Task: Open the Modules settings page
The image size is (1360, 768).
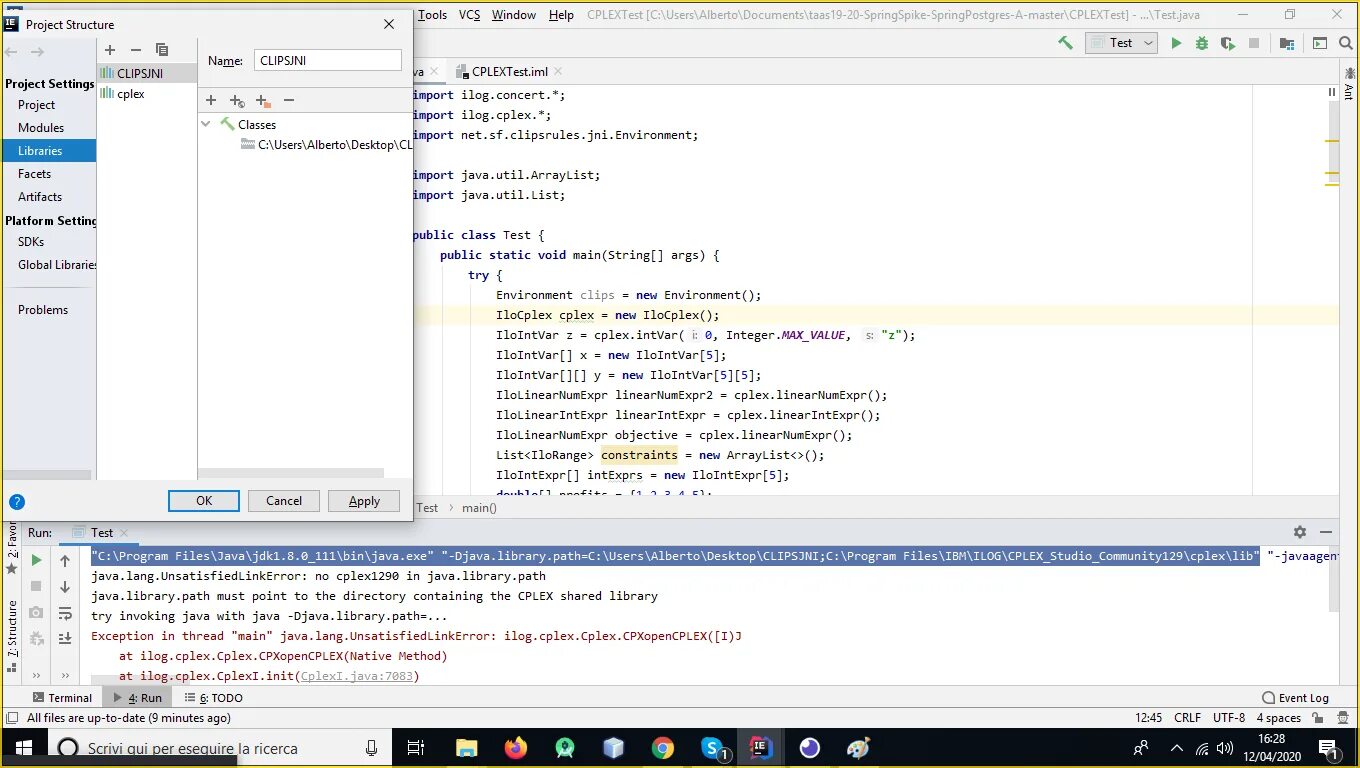Action: point(41,128)
